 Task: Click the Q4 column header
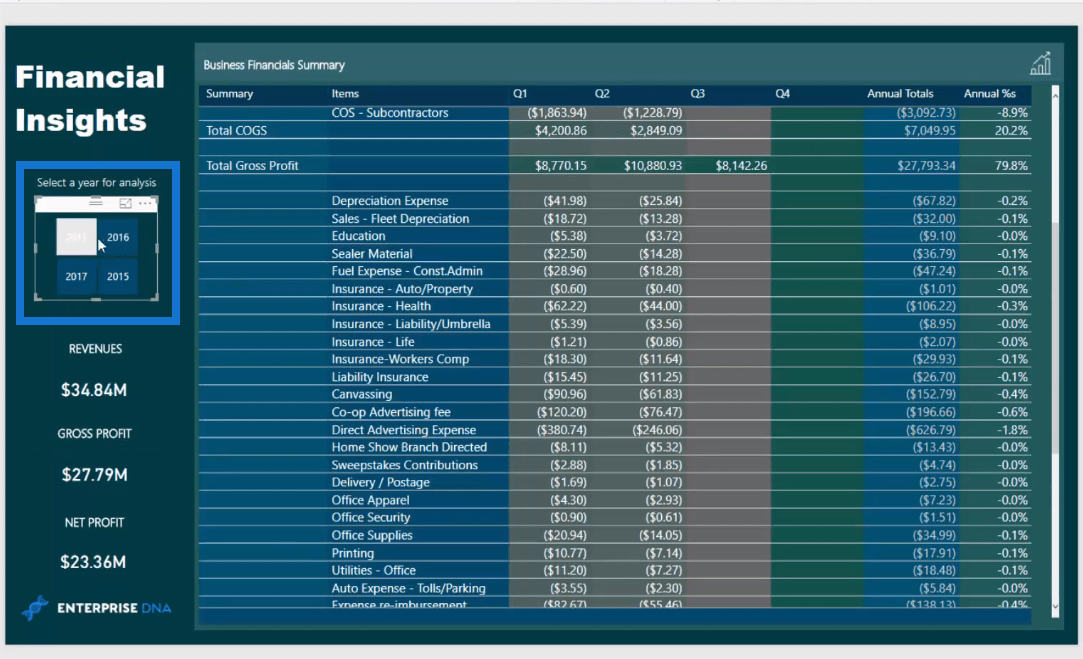(782, 94)
